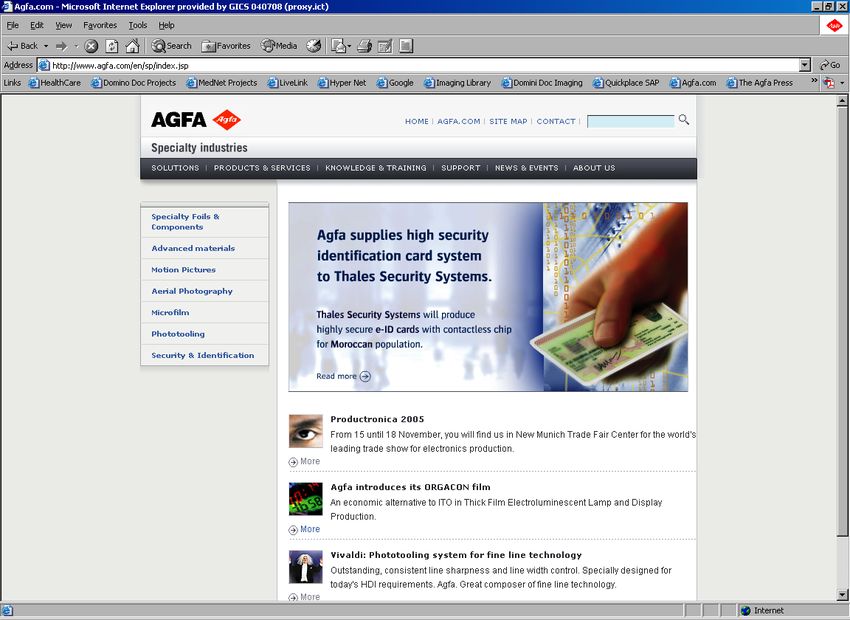
Task: Open the Tools menu
Action: point(138,25)
